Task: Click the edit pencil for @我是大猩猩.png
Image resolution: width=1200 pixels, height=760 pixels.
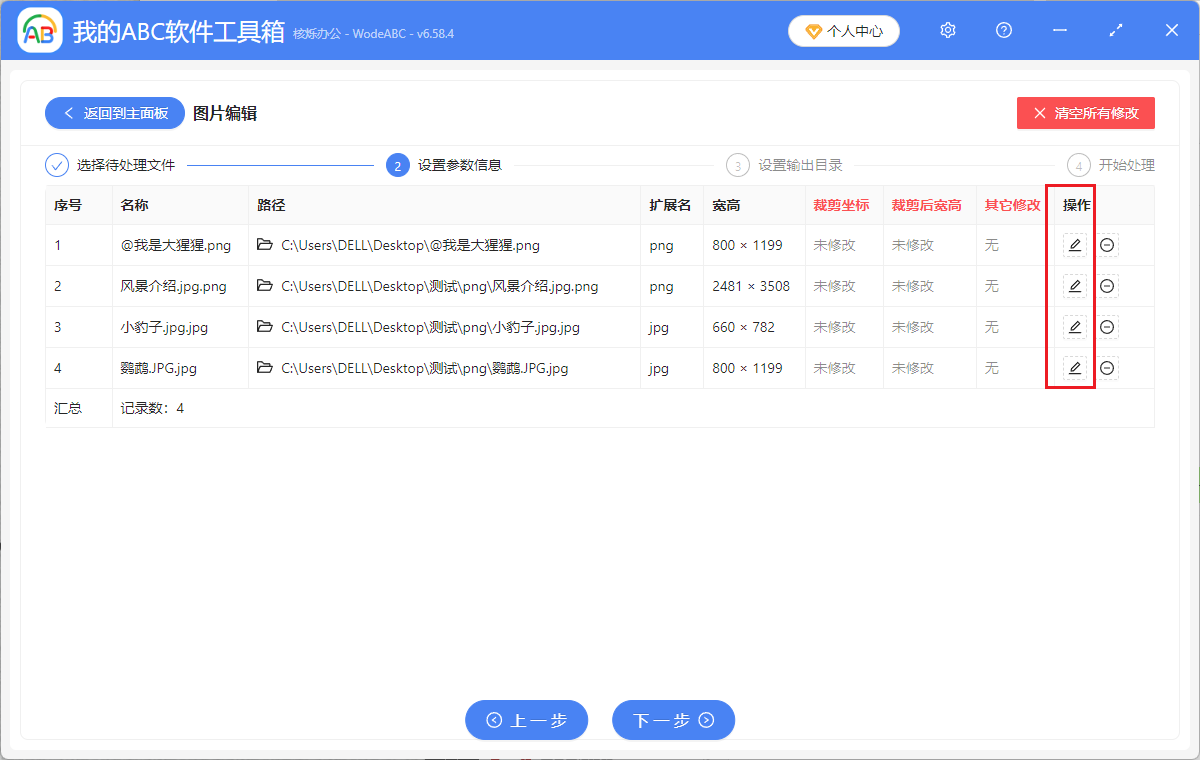Action: [x=1074, y=244]
